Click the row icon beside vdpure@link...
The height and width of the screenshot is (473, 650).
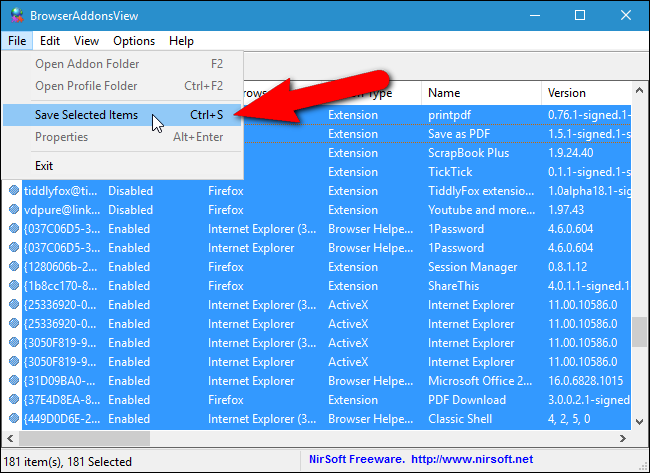click(x=14, y=209)
